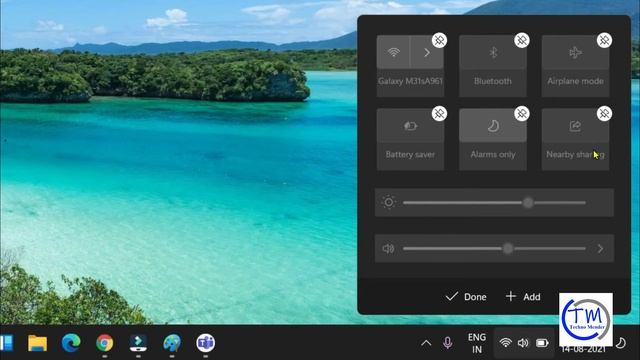Toggle Battery saver quick setting
Viewport: 640px width, 360px height.
pos(410,126)
